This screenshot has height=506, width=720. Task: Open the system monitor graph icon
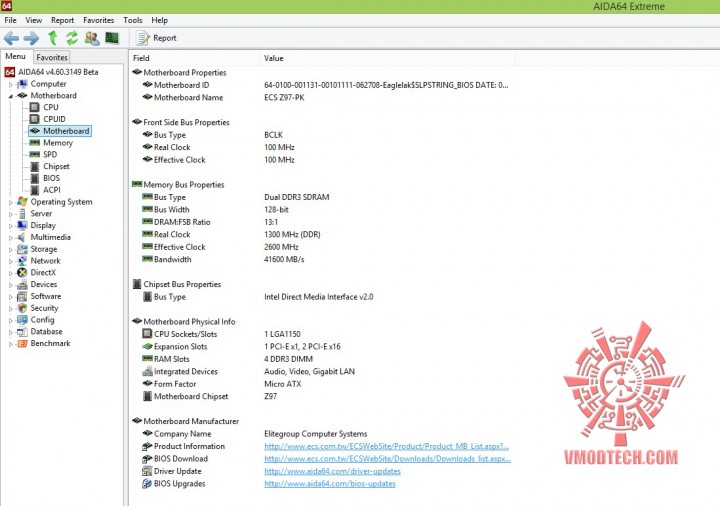click(112, 38)
